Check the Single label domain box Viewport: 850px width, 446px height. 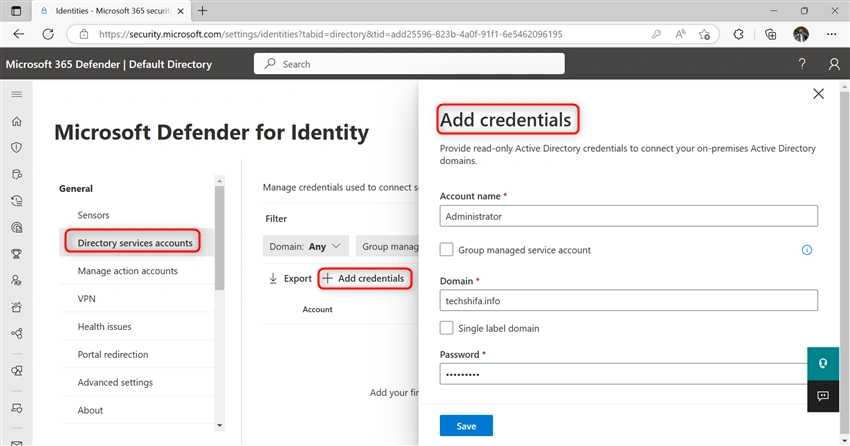tap(446, 328)
